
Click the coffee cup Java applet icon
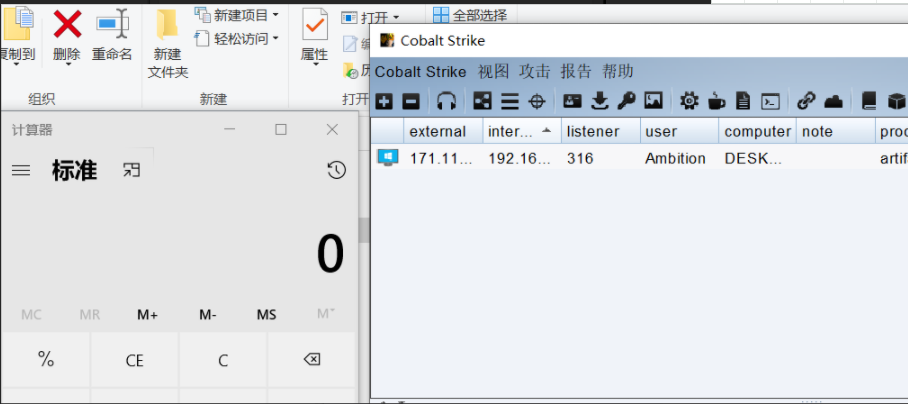(x=716, y=102)
